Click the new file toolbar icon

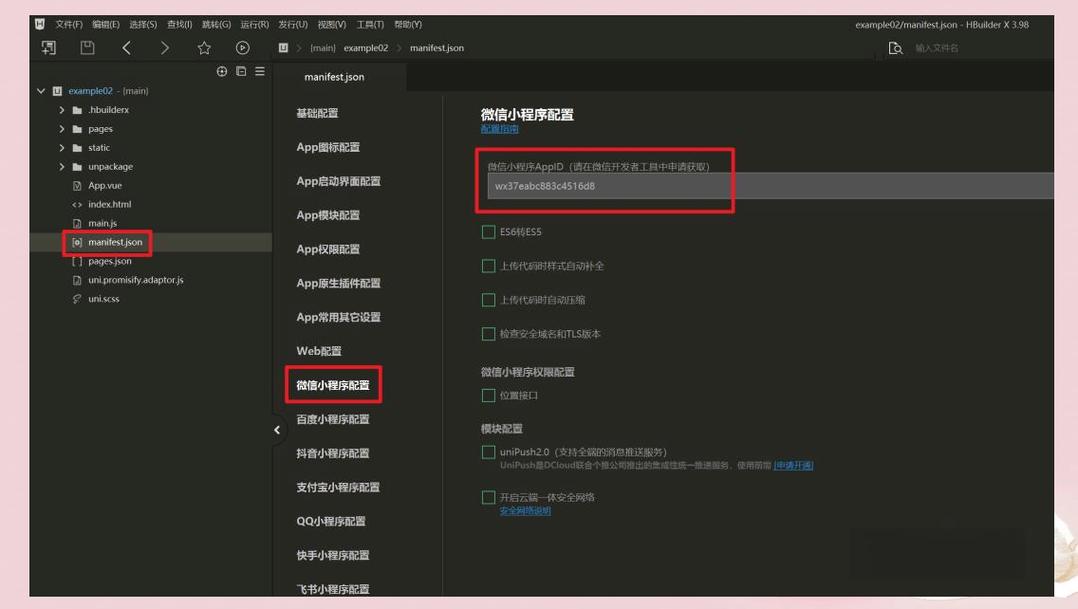click(49, 47)
